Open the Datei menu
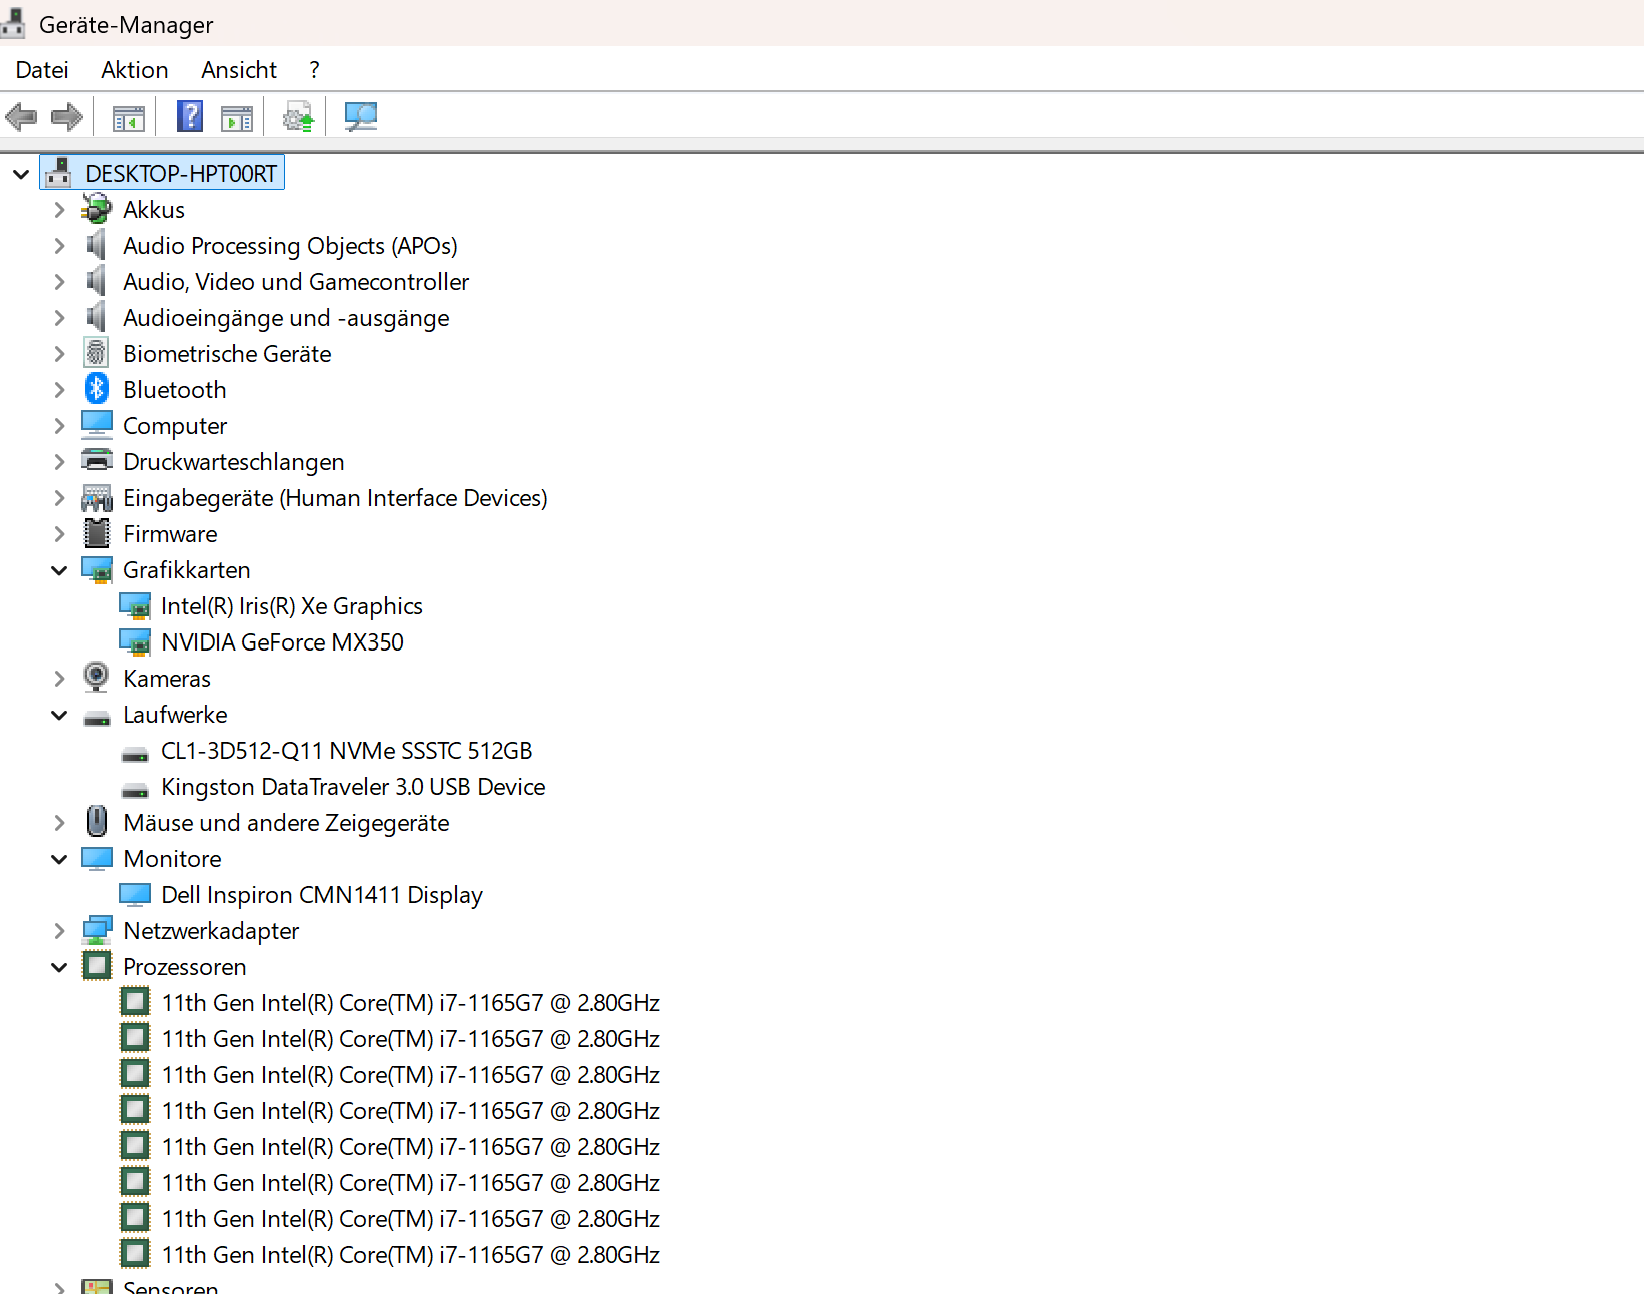1644x1294 pixels. point(42,70)
